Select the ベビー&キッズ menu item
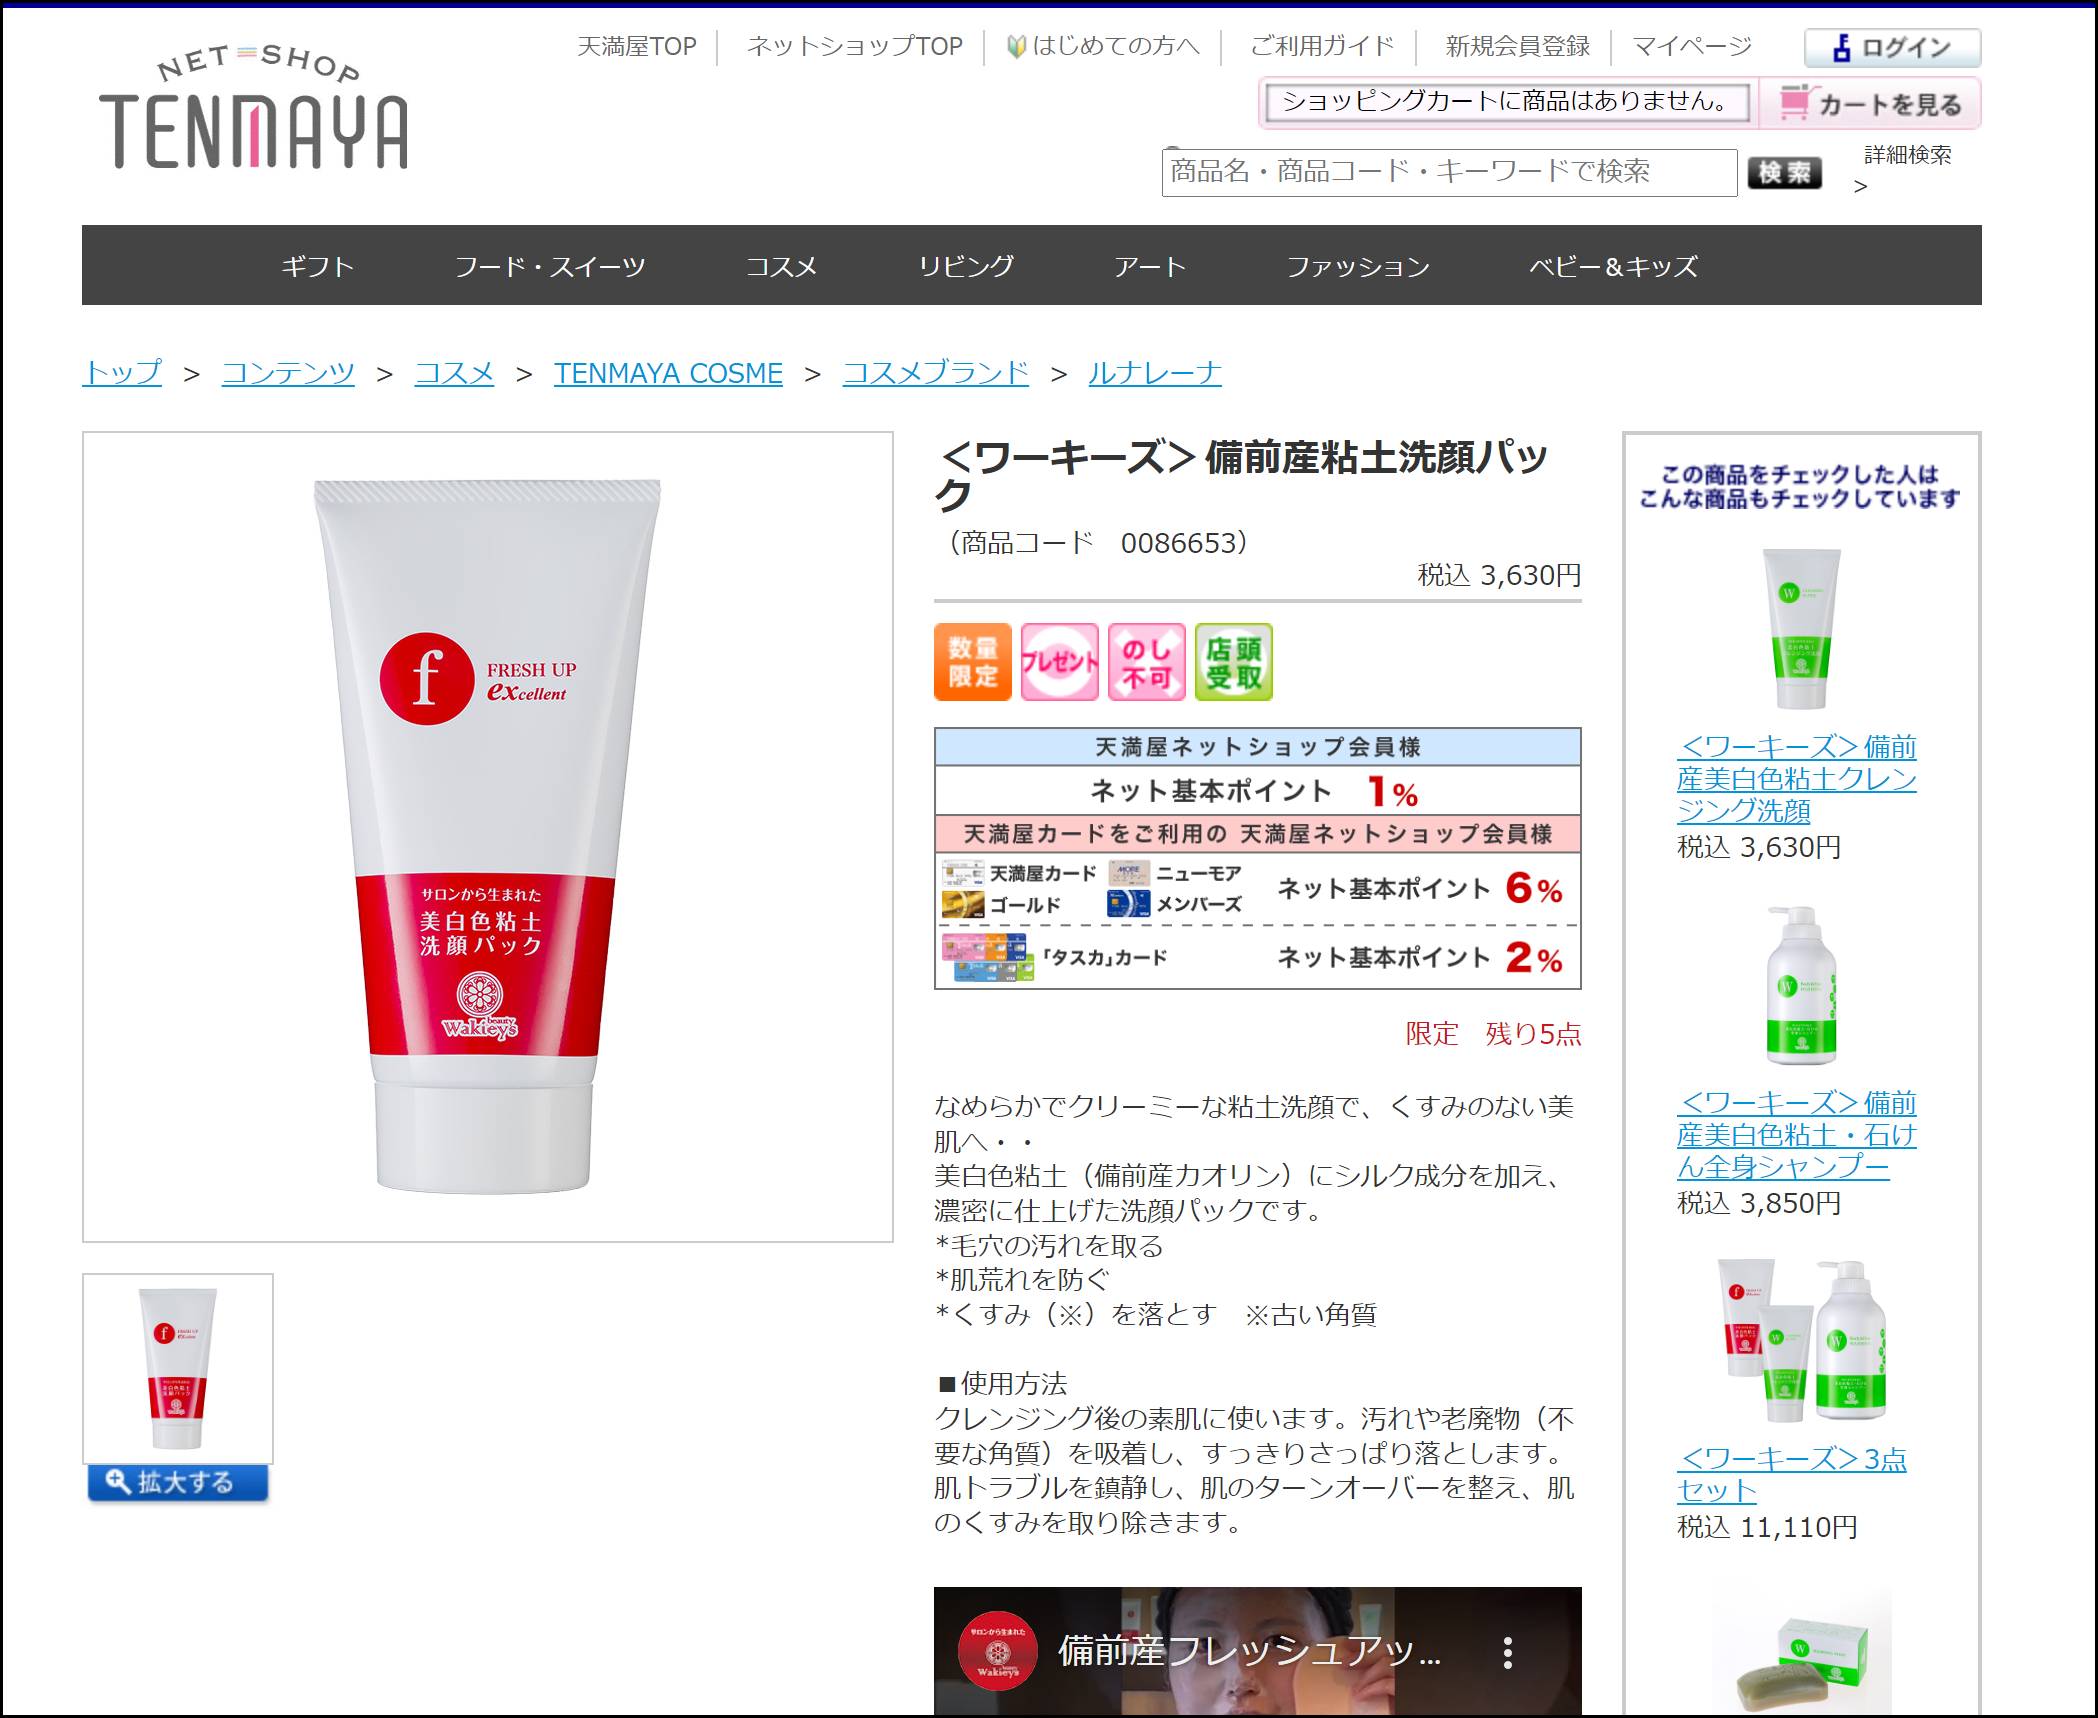Screen dimensions: 2098x1718 [1614, 266]
